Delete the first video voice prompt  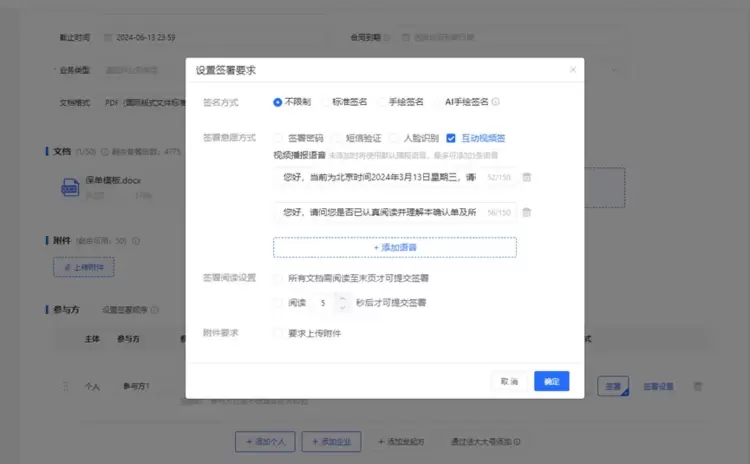(527, 177)
